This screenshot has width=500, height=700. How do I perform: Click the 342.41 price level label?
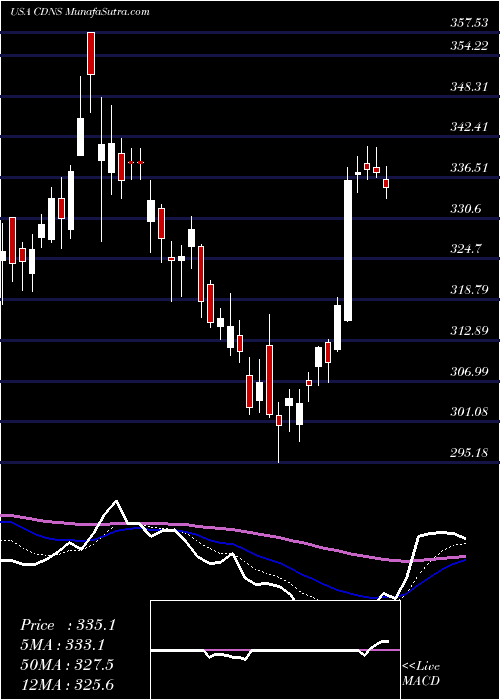468,127
